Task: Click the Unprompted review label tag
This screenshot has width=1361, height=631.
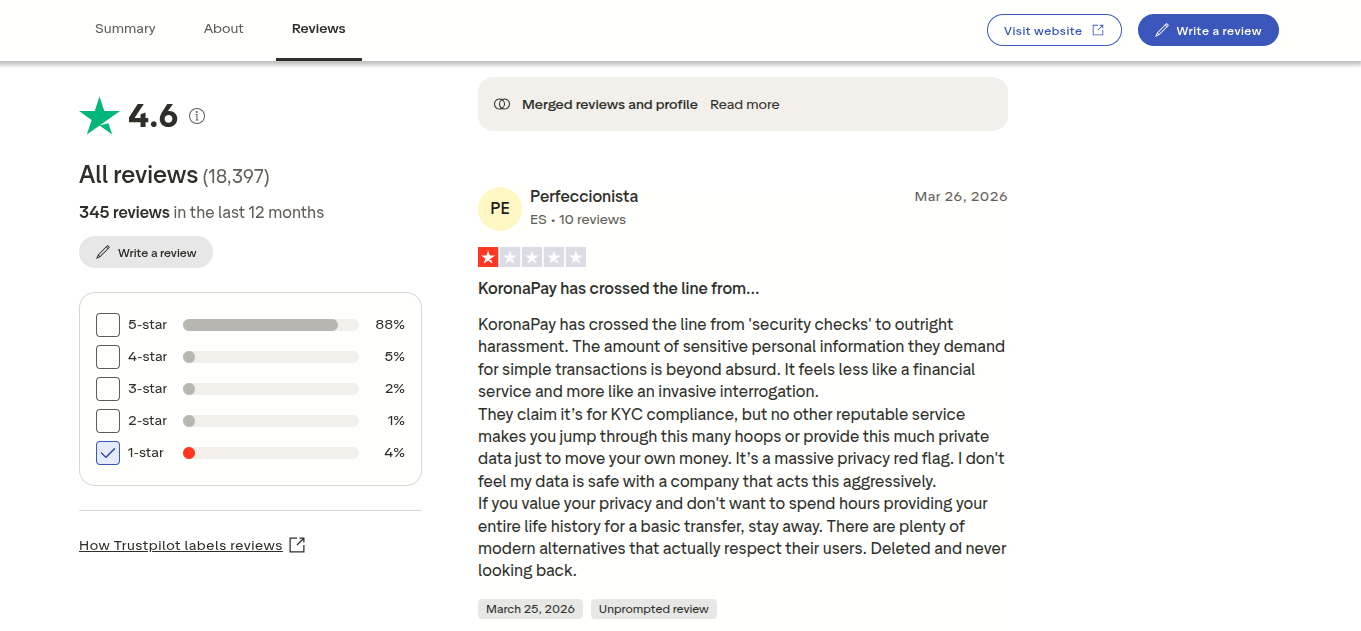Action: [654, 609]
